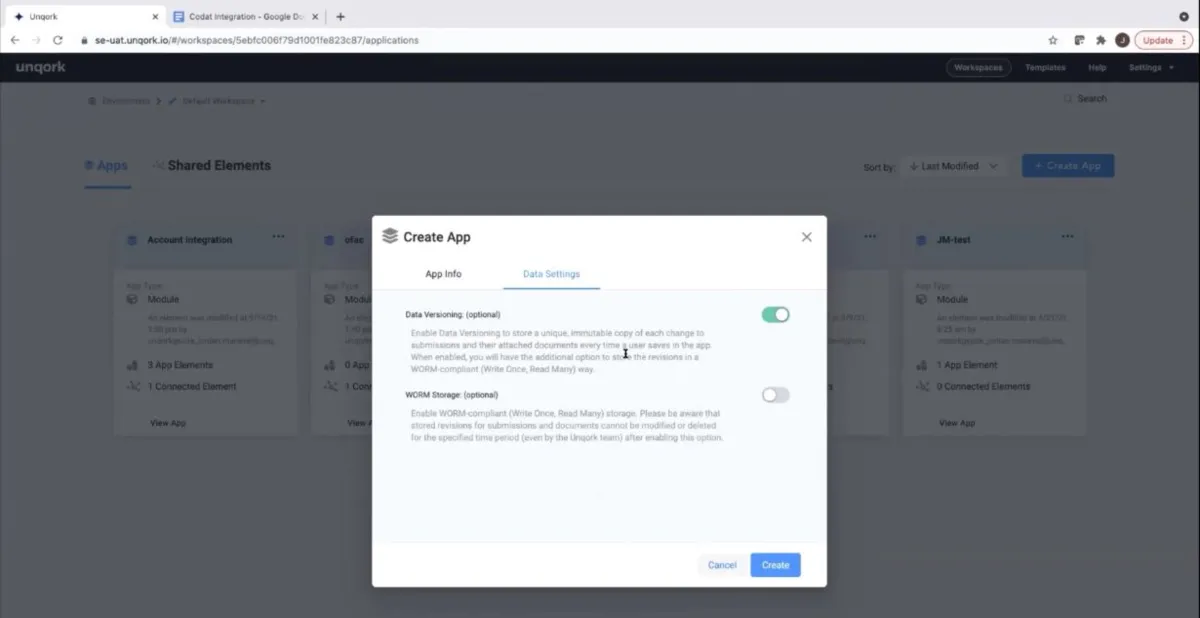
Task: Open the Chrome three-dot menu
Action: point(1185,40)
